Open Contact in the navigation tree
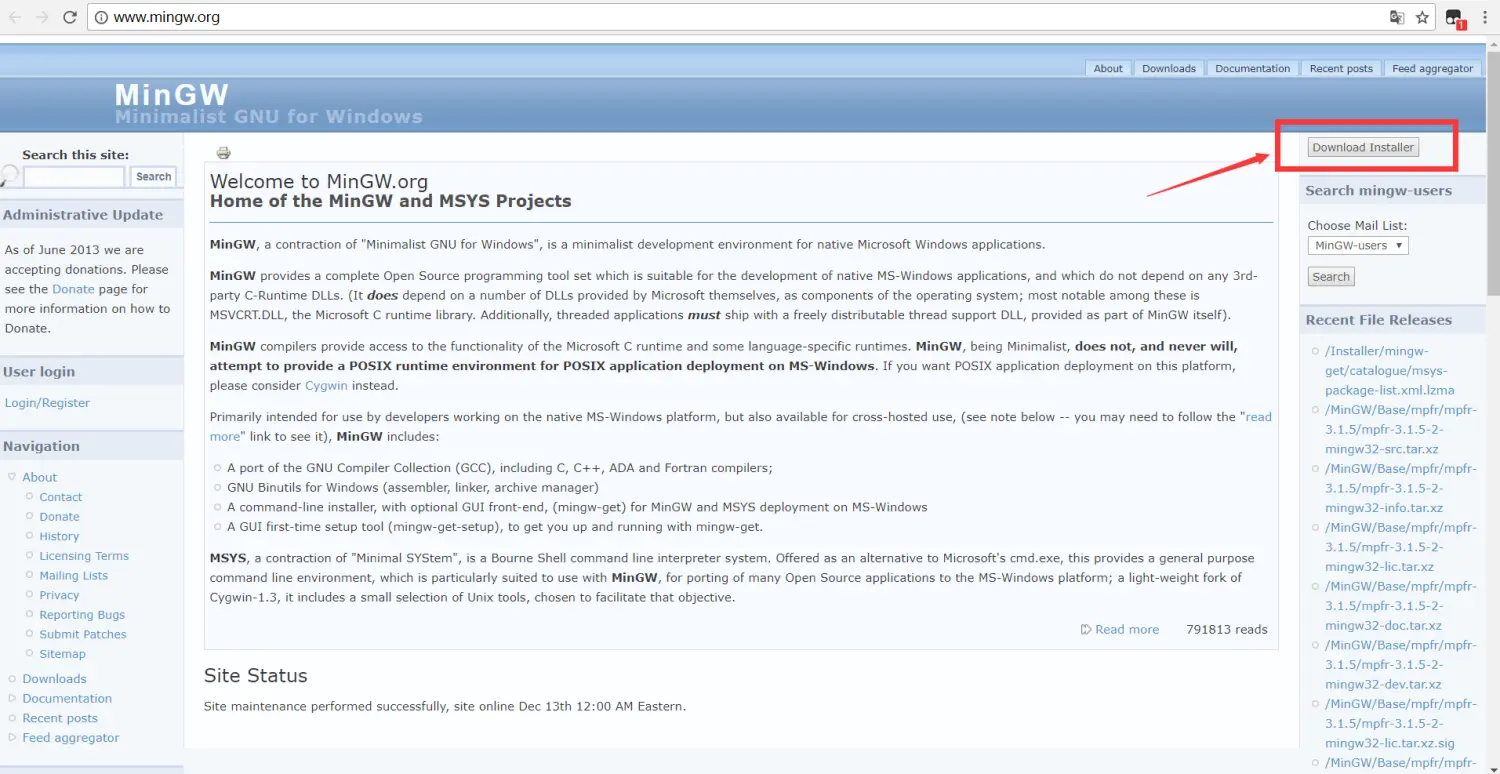The image size is (1500, 774). 61,497
